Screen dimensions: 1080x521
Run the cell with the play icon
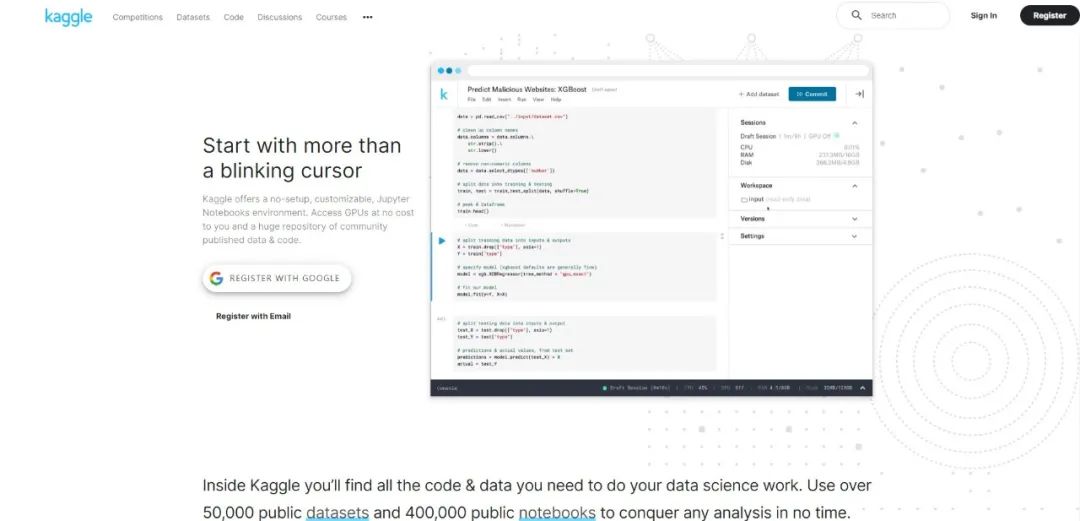(x=442, y=241)
